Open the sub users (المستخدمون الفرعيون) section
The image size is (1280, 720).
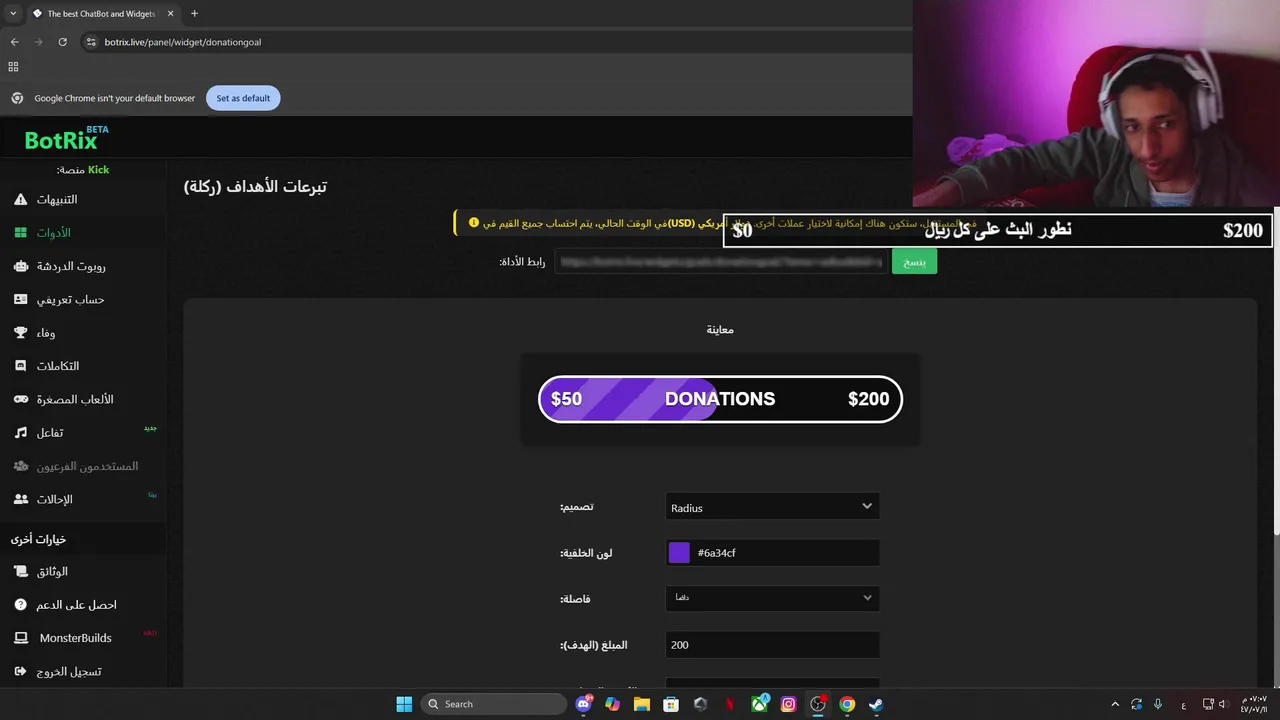click(83, 466)
